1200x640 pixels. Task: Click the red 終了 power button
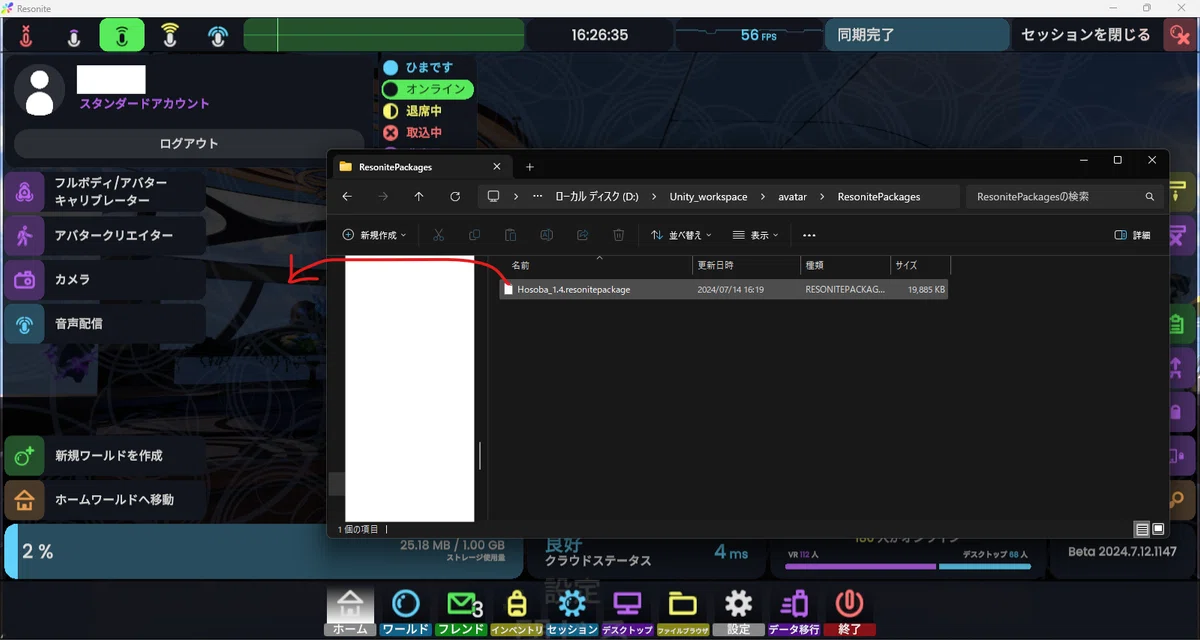click(x=849, y=611)
